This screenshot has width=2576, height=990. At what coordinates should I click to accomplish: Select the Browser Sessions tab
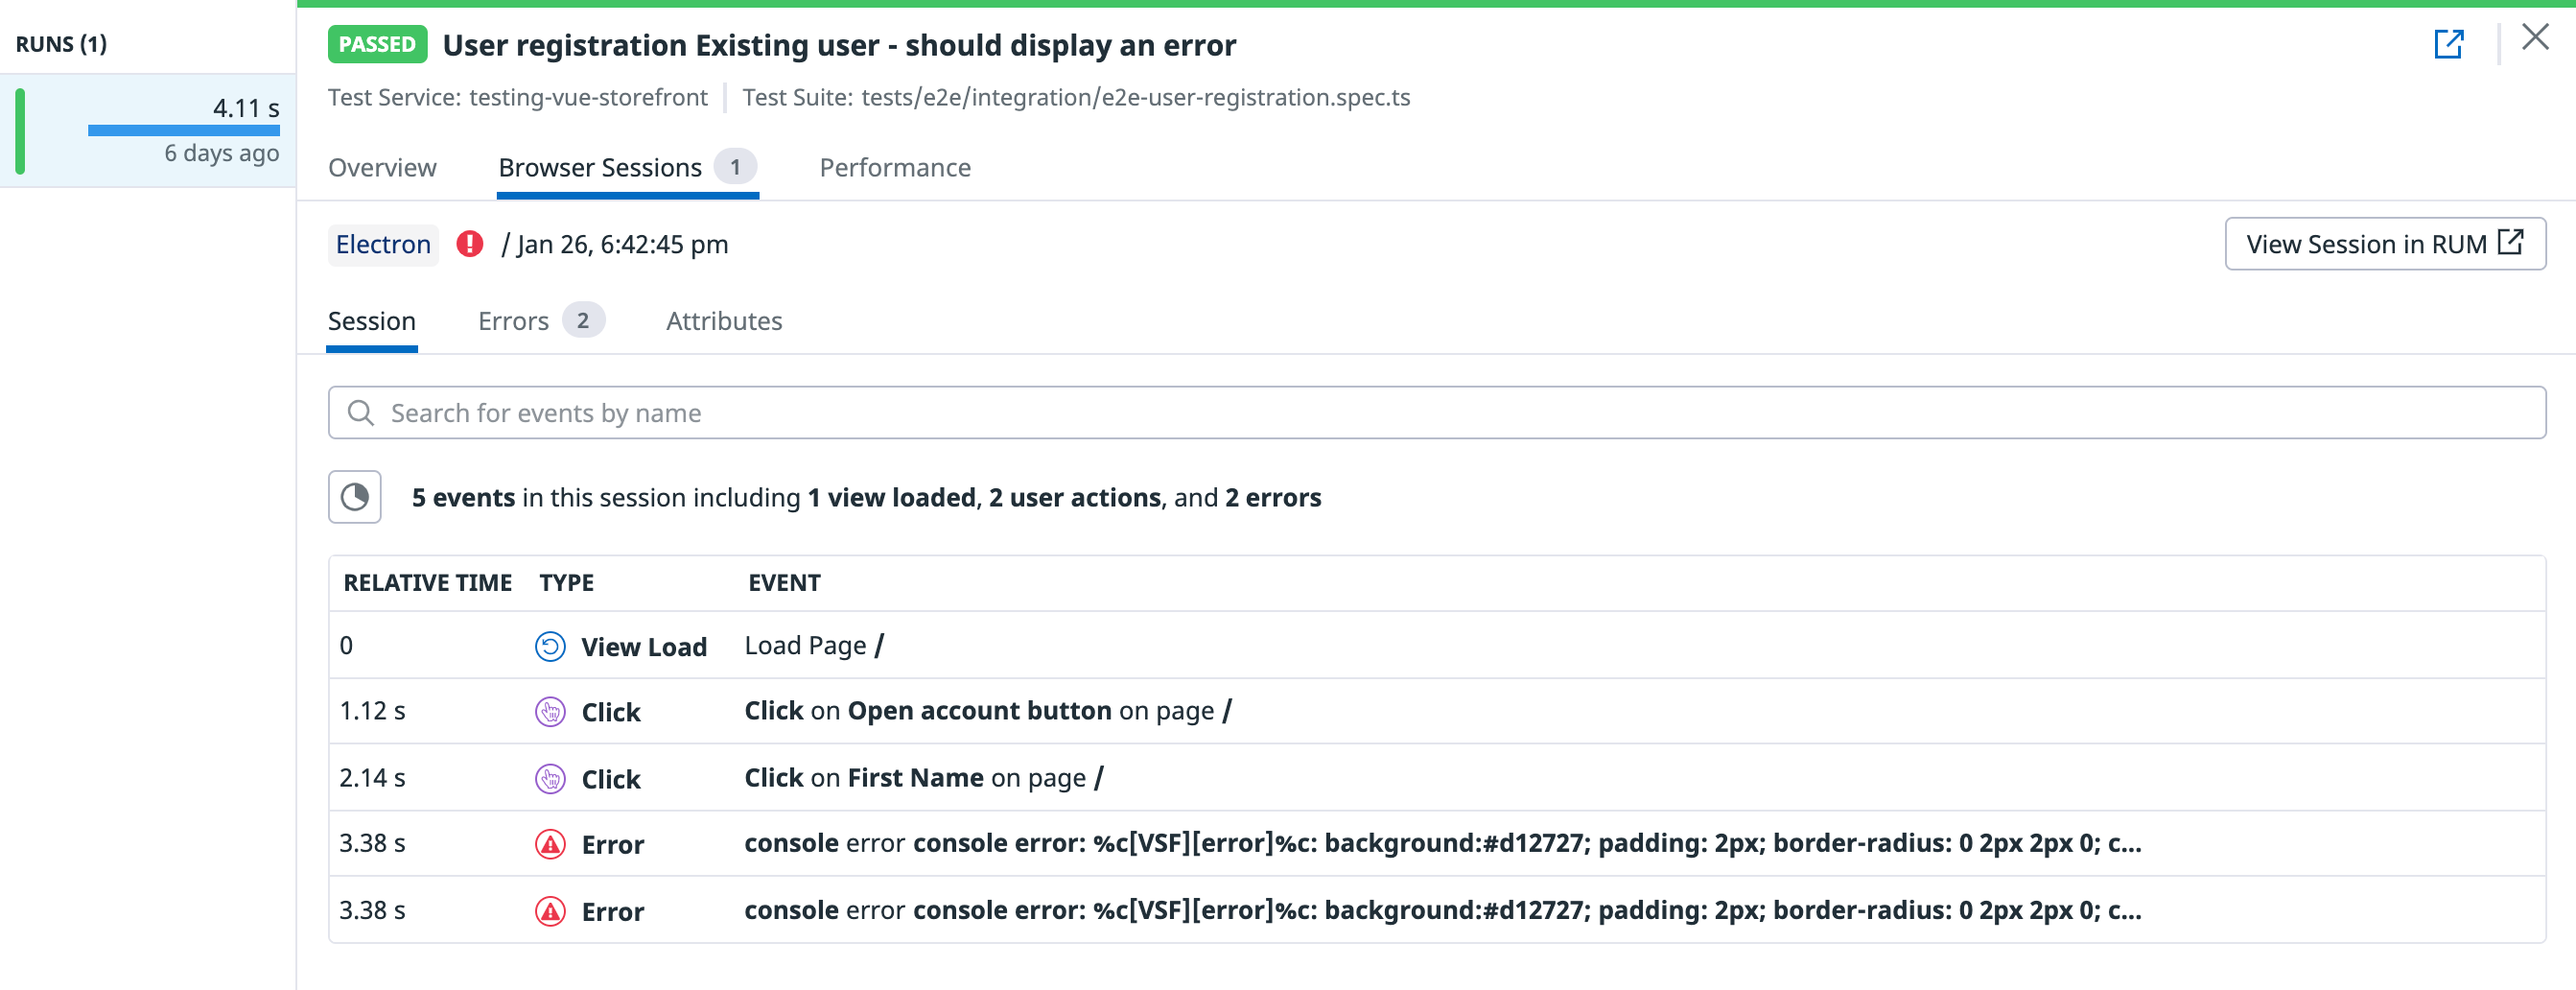tap(627, 168)
